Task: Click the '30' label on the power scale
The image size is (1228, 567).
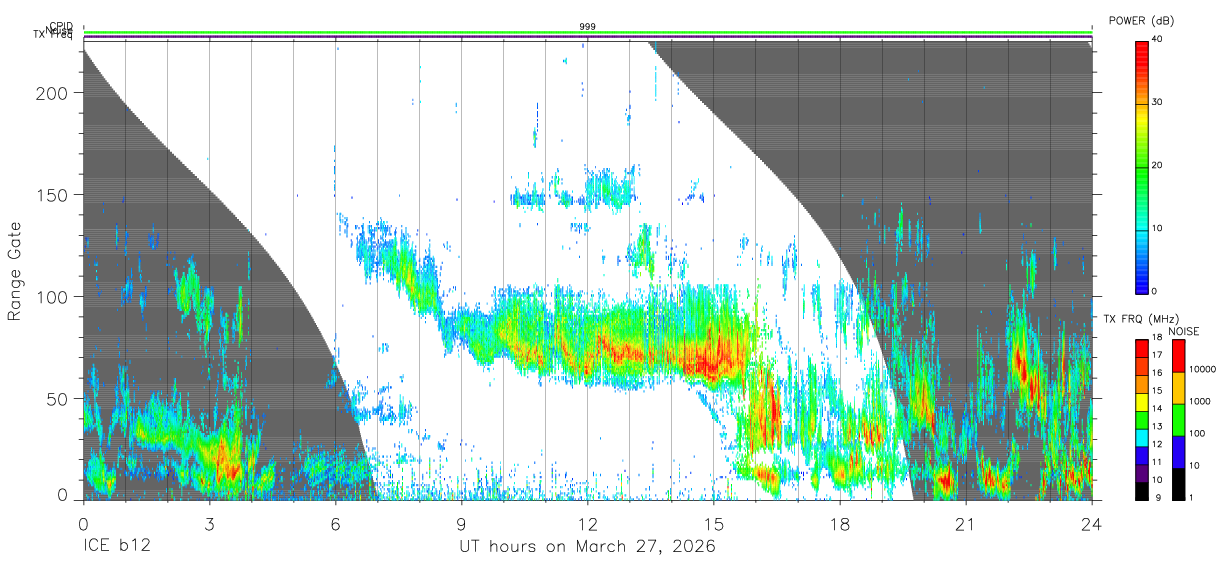Action: click(x=1158, y=103)
